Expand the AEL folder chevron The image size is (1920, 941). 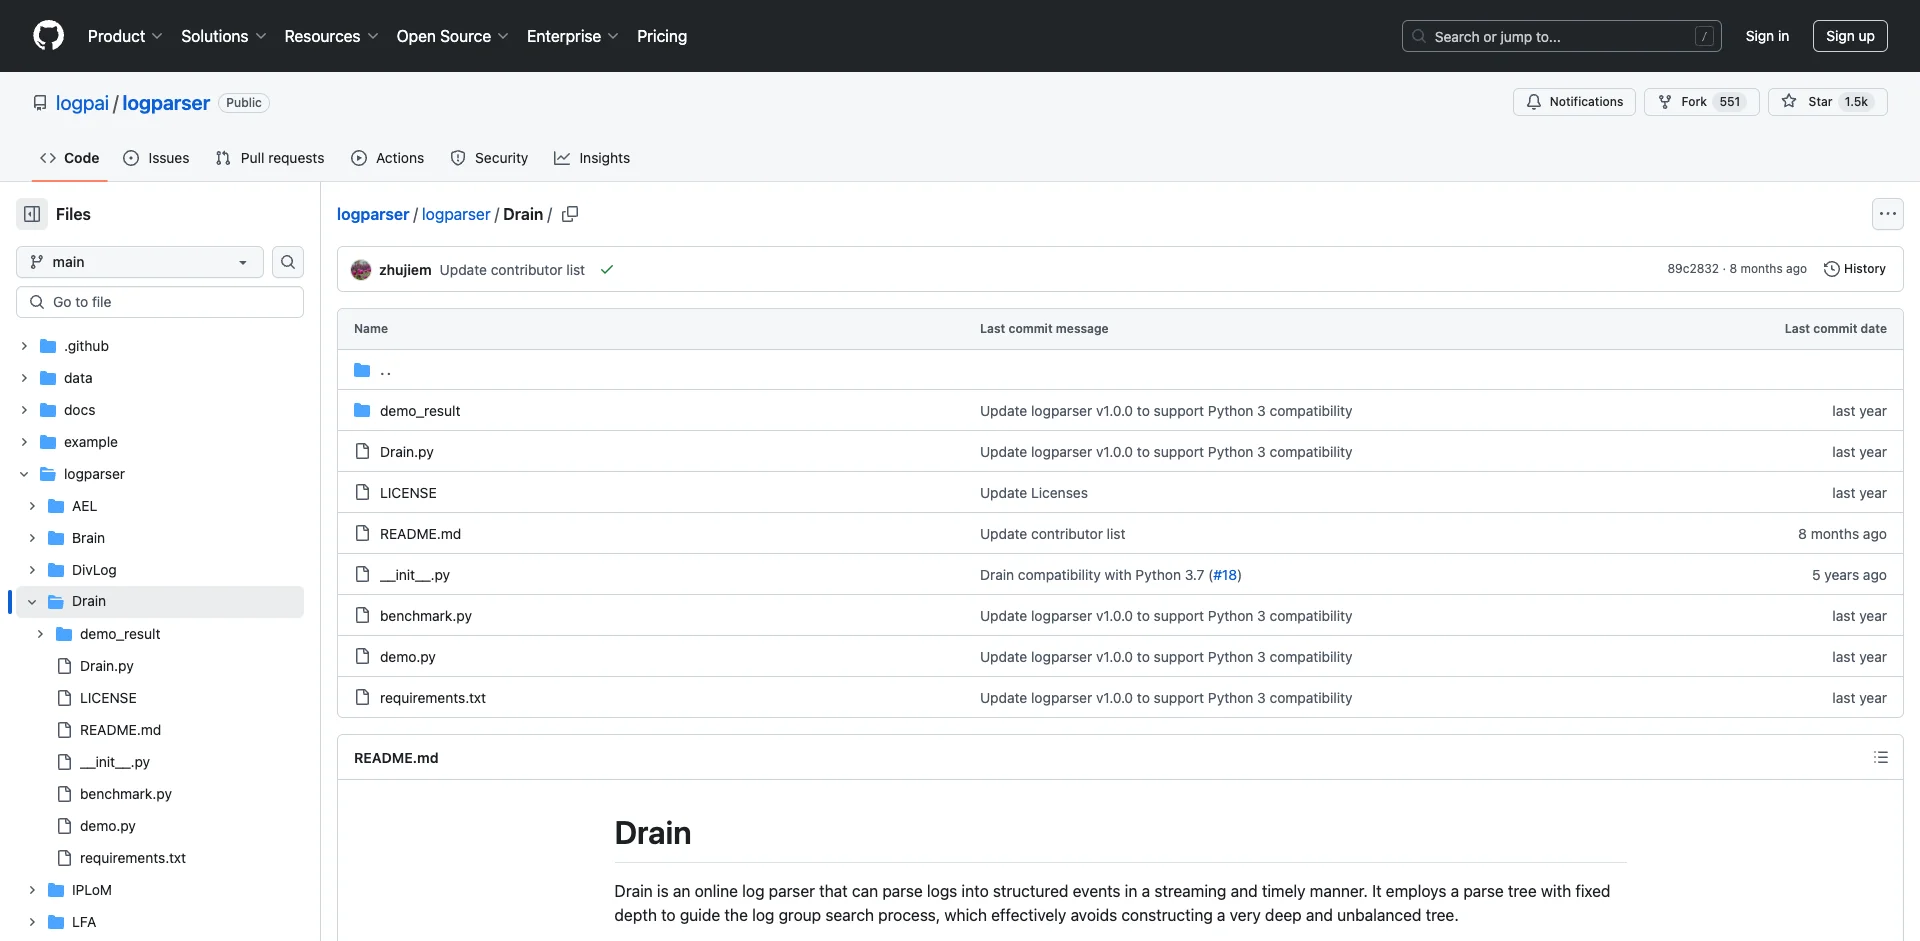point(32,506)
